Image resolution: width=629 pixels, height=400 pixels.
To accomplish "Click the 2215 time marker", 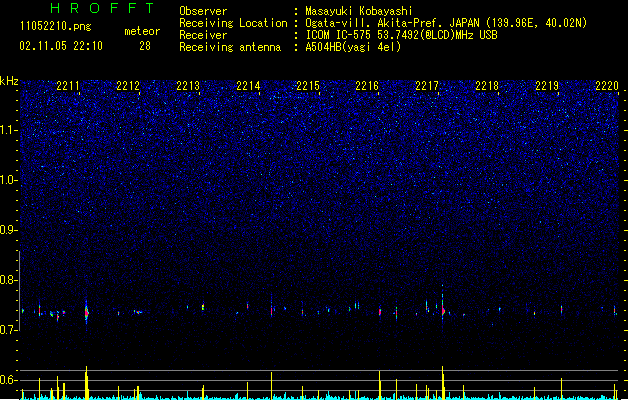I will pyautogui.click(x=308, y=85).
